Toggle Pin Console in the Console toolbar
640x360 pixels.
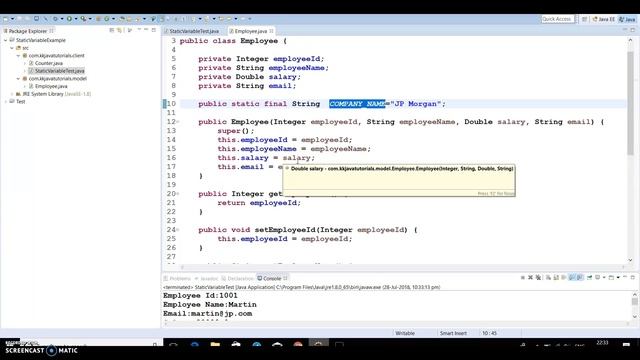pyautogui.click(x=589, y=278)
